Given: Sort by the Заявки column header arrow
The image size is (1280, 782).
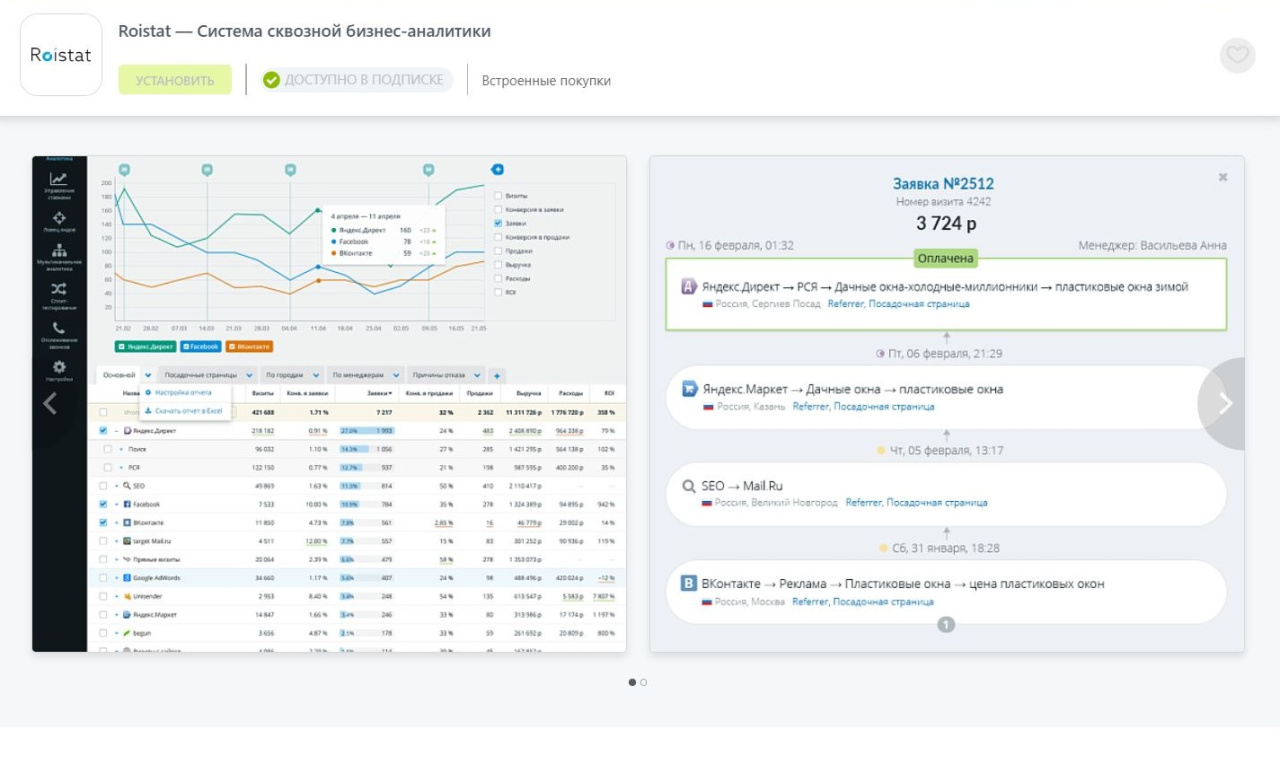Looking at the screenshot, I should 390,394.
